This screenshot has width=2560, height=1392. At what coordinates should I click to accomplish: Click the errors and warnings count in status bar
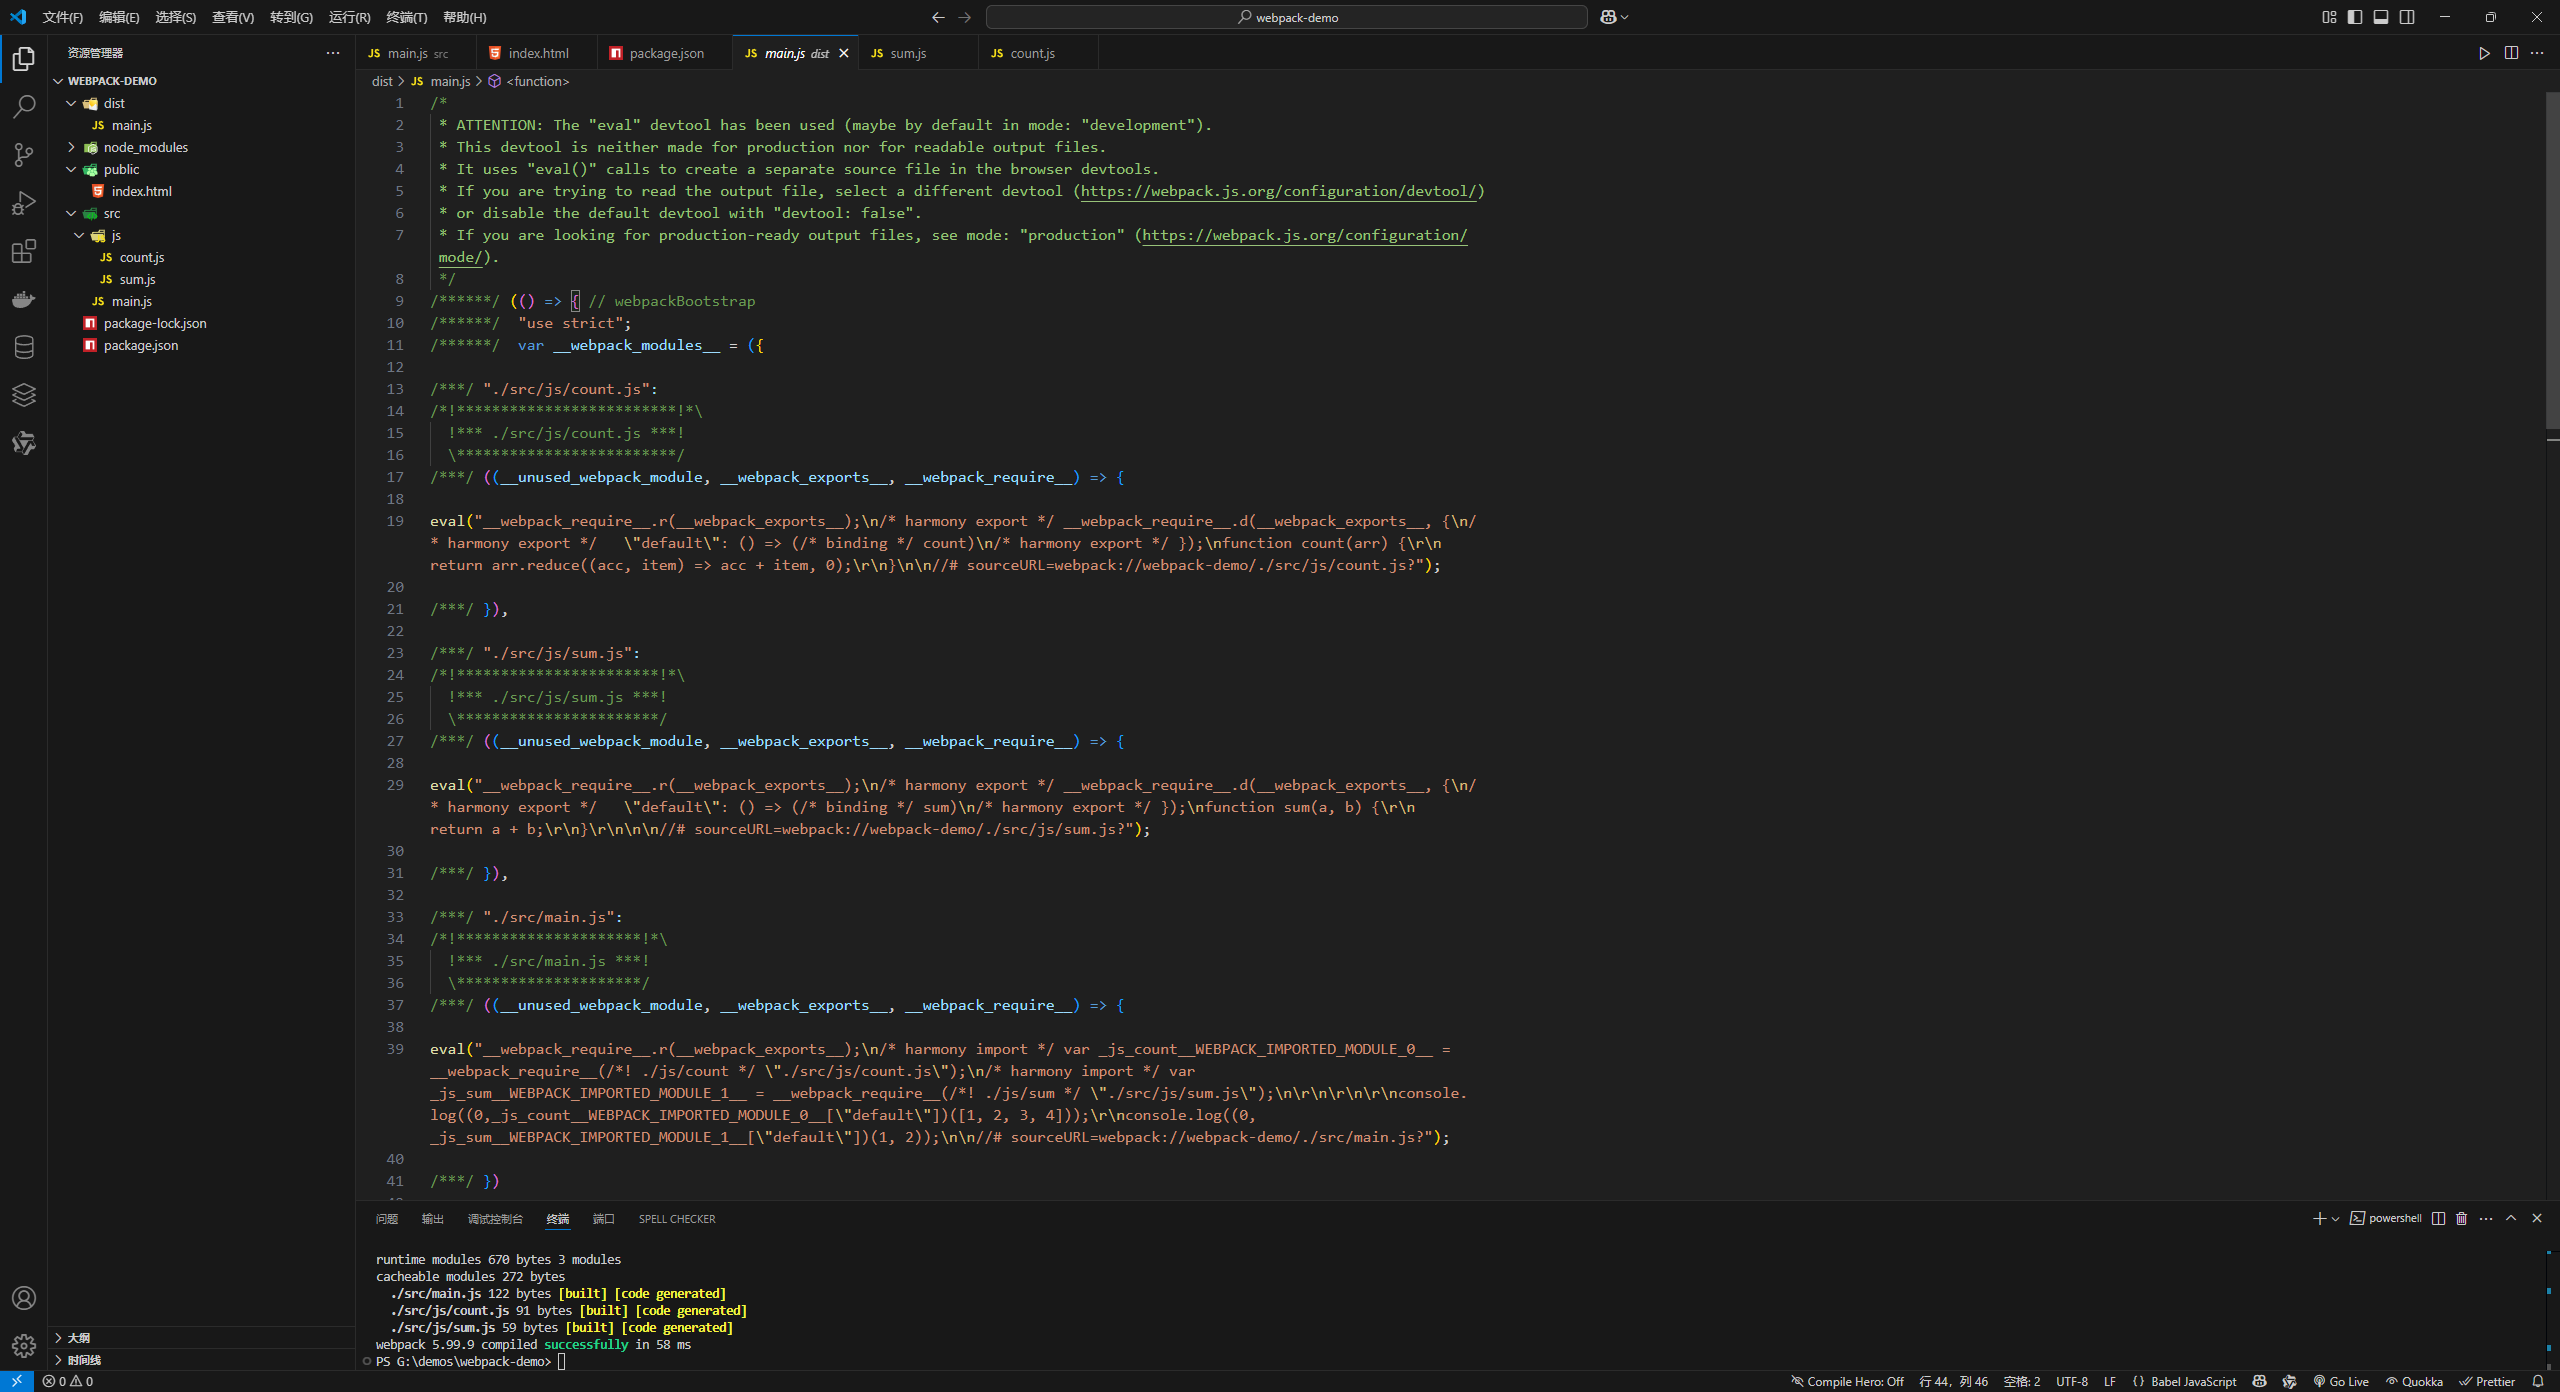pyautogui.click(x=68, y=1381)
